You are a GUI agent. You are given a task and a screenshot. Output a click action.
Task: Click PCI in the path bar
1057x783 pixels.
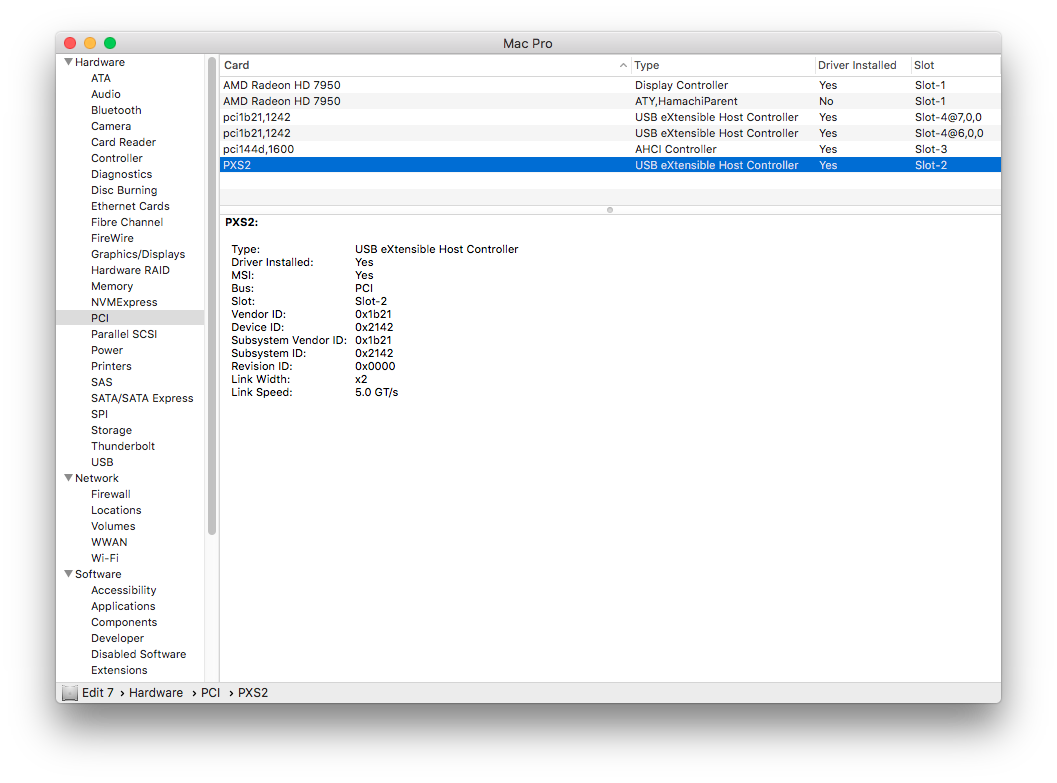tap(210, 693)
